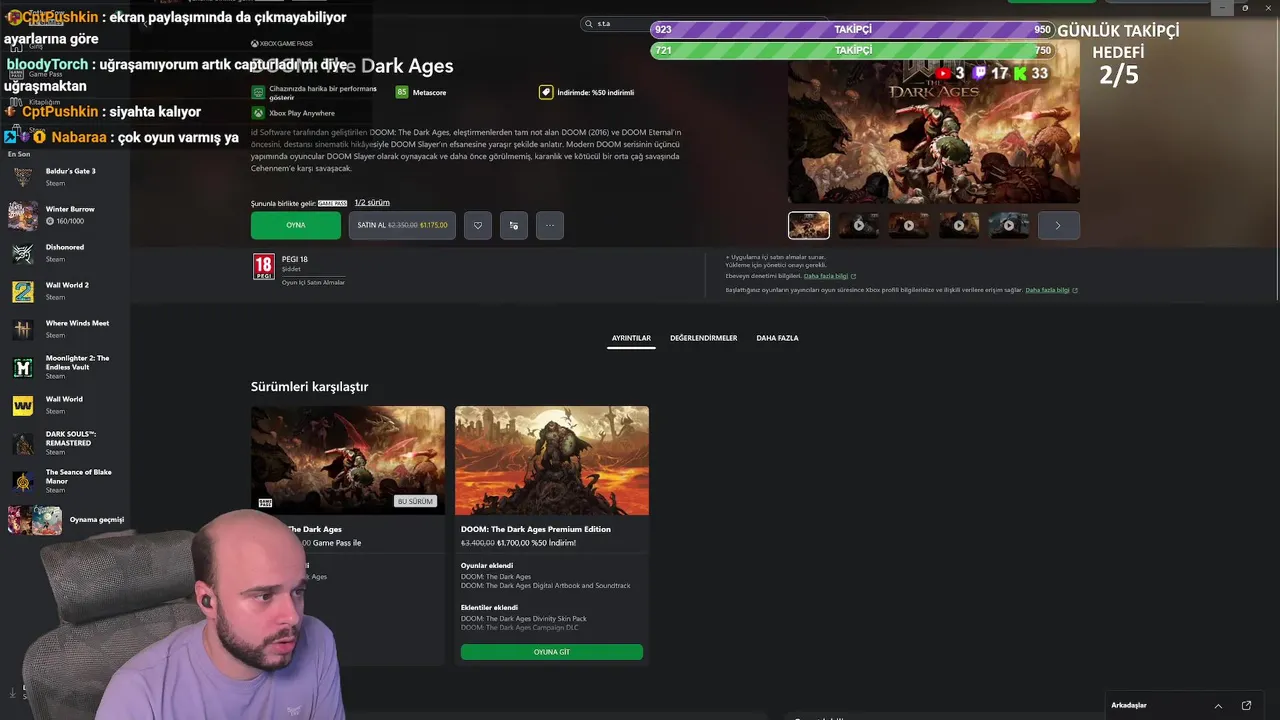Click the search magnifier icon

[589, 23]
